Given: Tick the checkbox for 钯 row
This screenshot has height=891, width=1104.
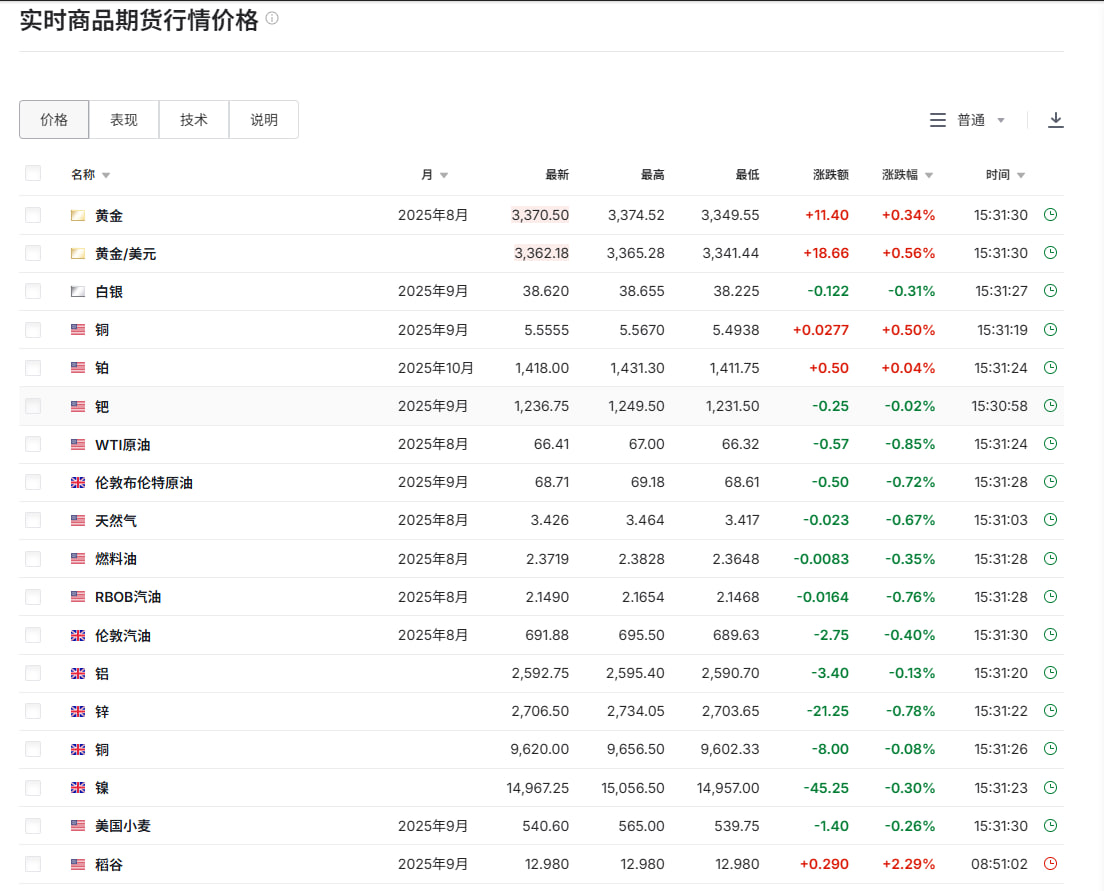Looking at the screenshot, I should tap(33, 406).
